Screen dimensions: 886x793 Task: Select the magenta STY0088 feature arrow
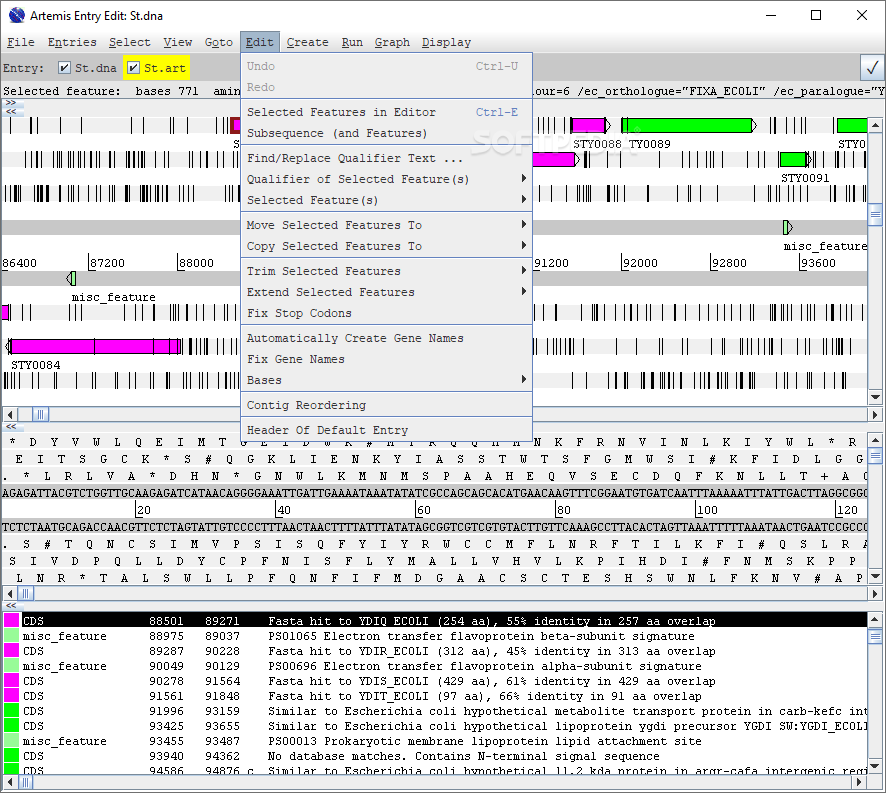click(590, 125)
